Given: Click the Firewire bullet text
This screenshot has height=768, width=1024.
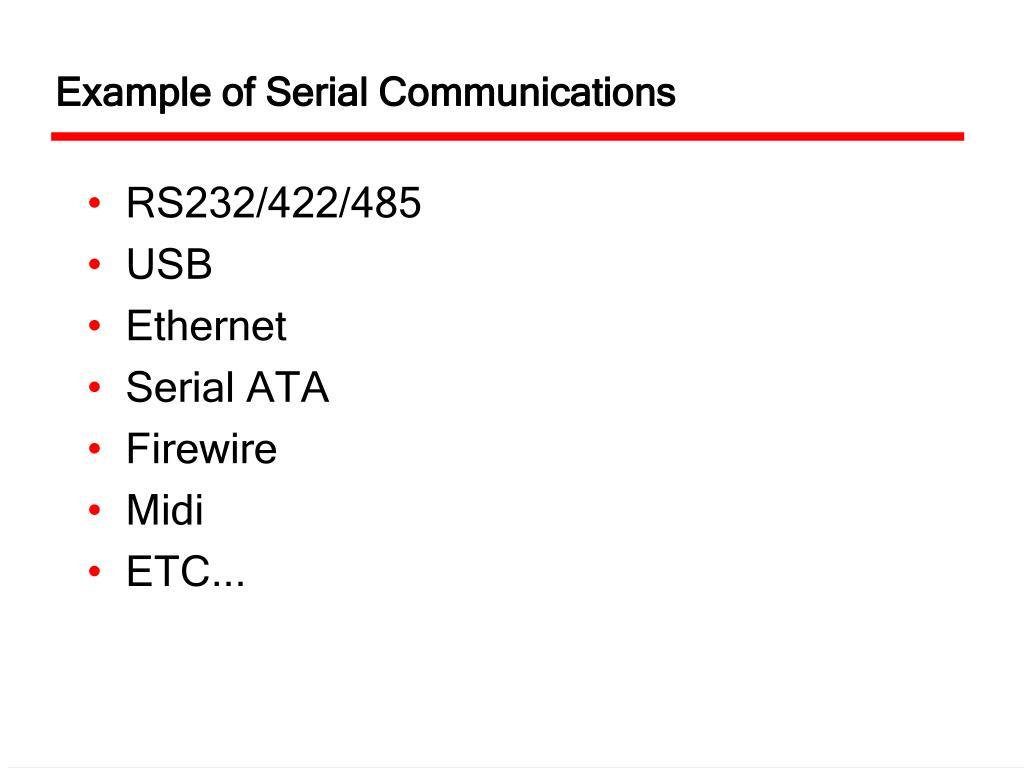Looking at the screenshot, I should tap(202, 448).
